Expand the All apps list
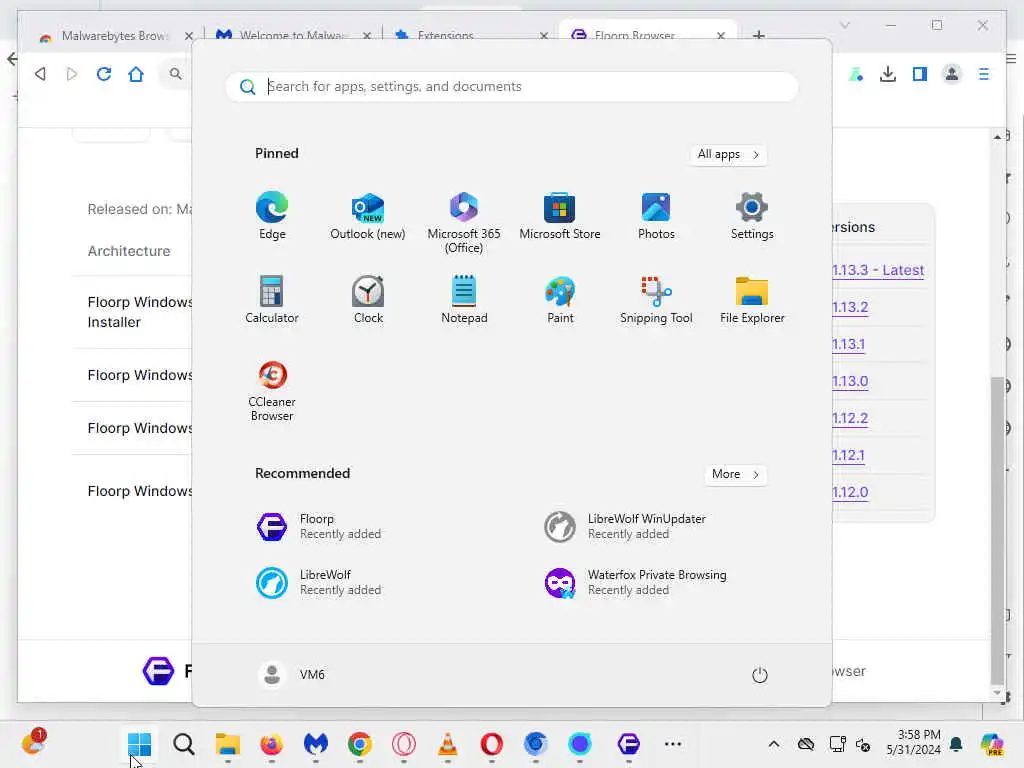Viewport: 1024px width, 768px height. coord(728,154)
